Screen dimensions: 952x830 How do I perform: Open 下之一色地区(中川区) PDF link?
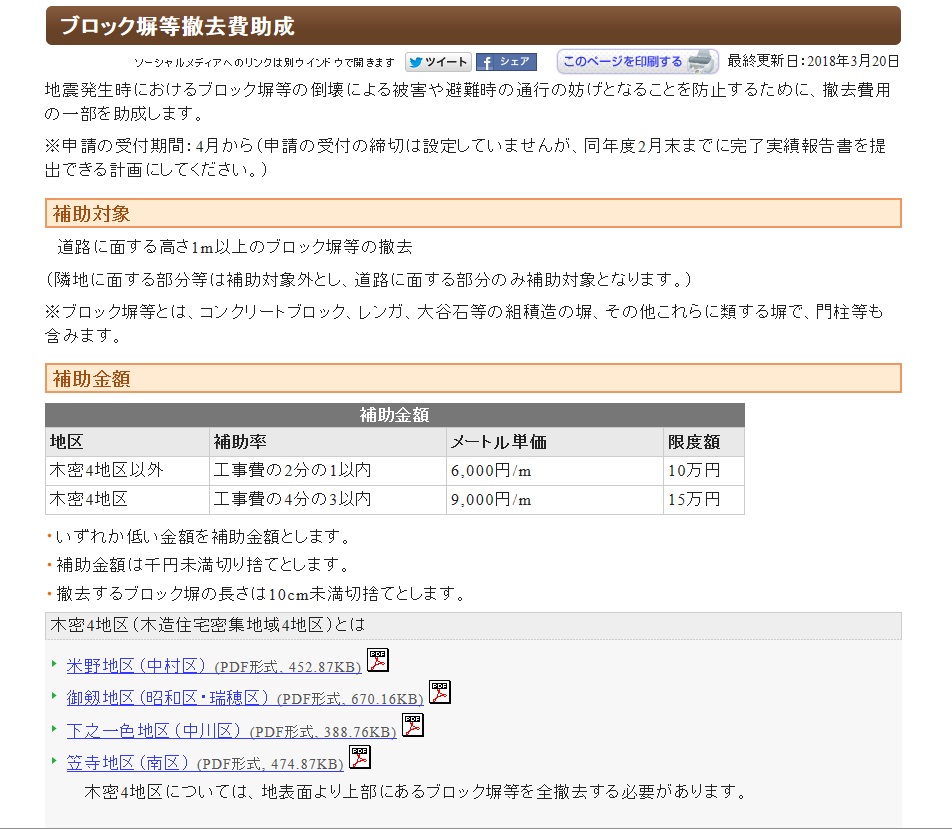(x=231, y=731)
